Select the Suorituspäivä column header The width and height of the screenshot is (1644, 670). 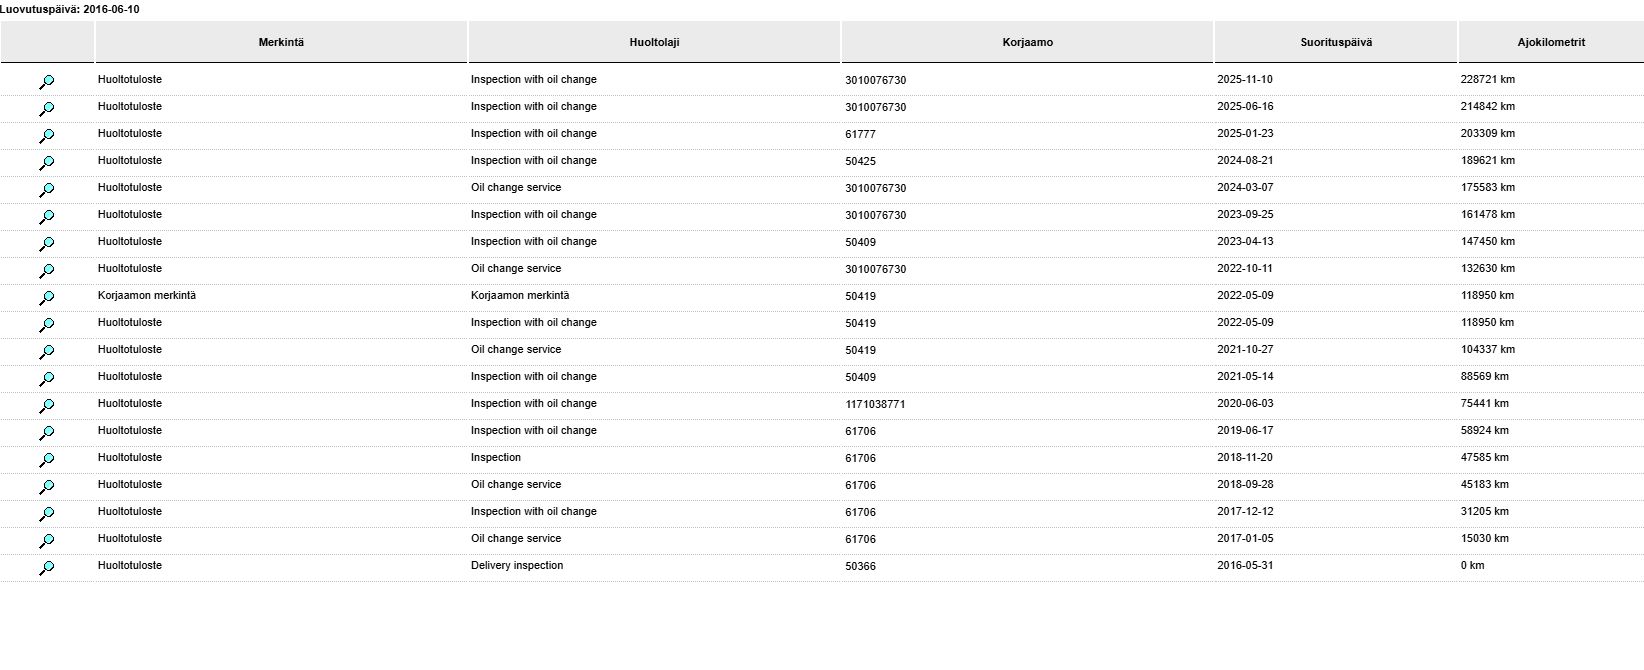pos(1336,42)
